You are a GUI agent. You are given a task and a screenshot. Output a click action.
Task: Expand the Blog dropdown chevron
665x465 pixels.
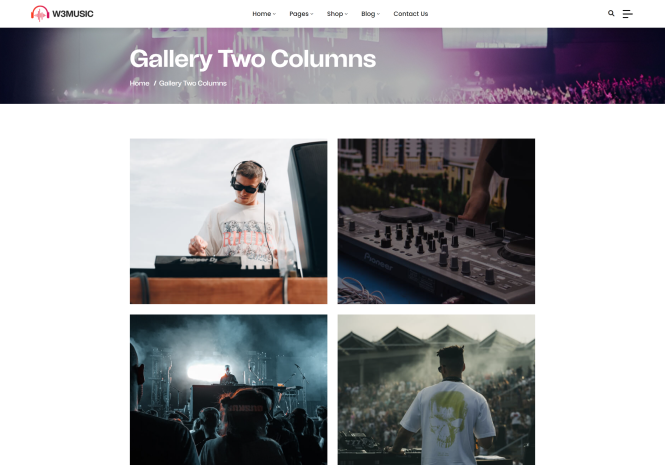click(378, 14)
